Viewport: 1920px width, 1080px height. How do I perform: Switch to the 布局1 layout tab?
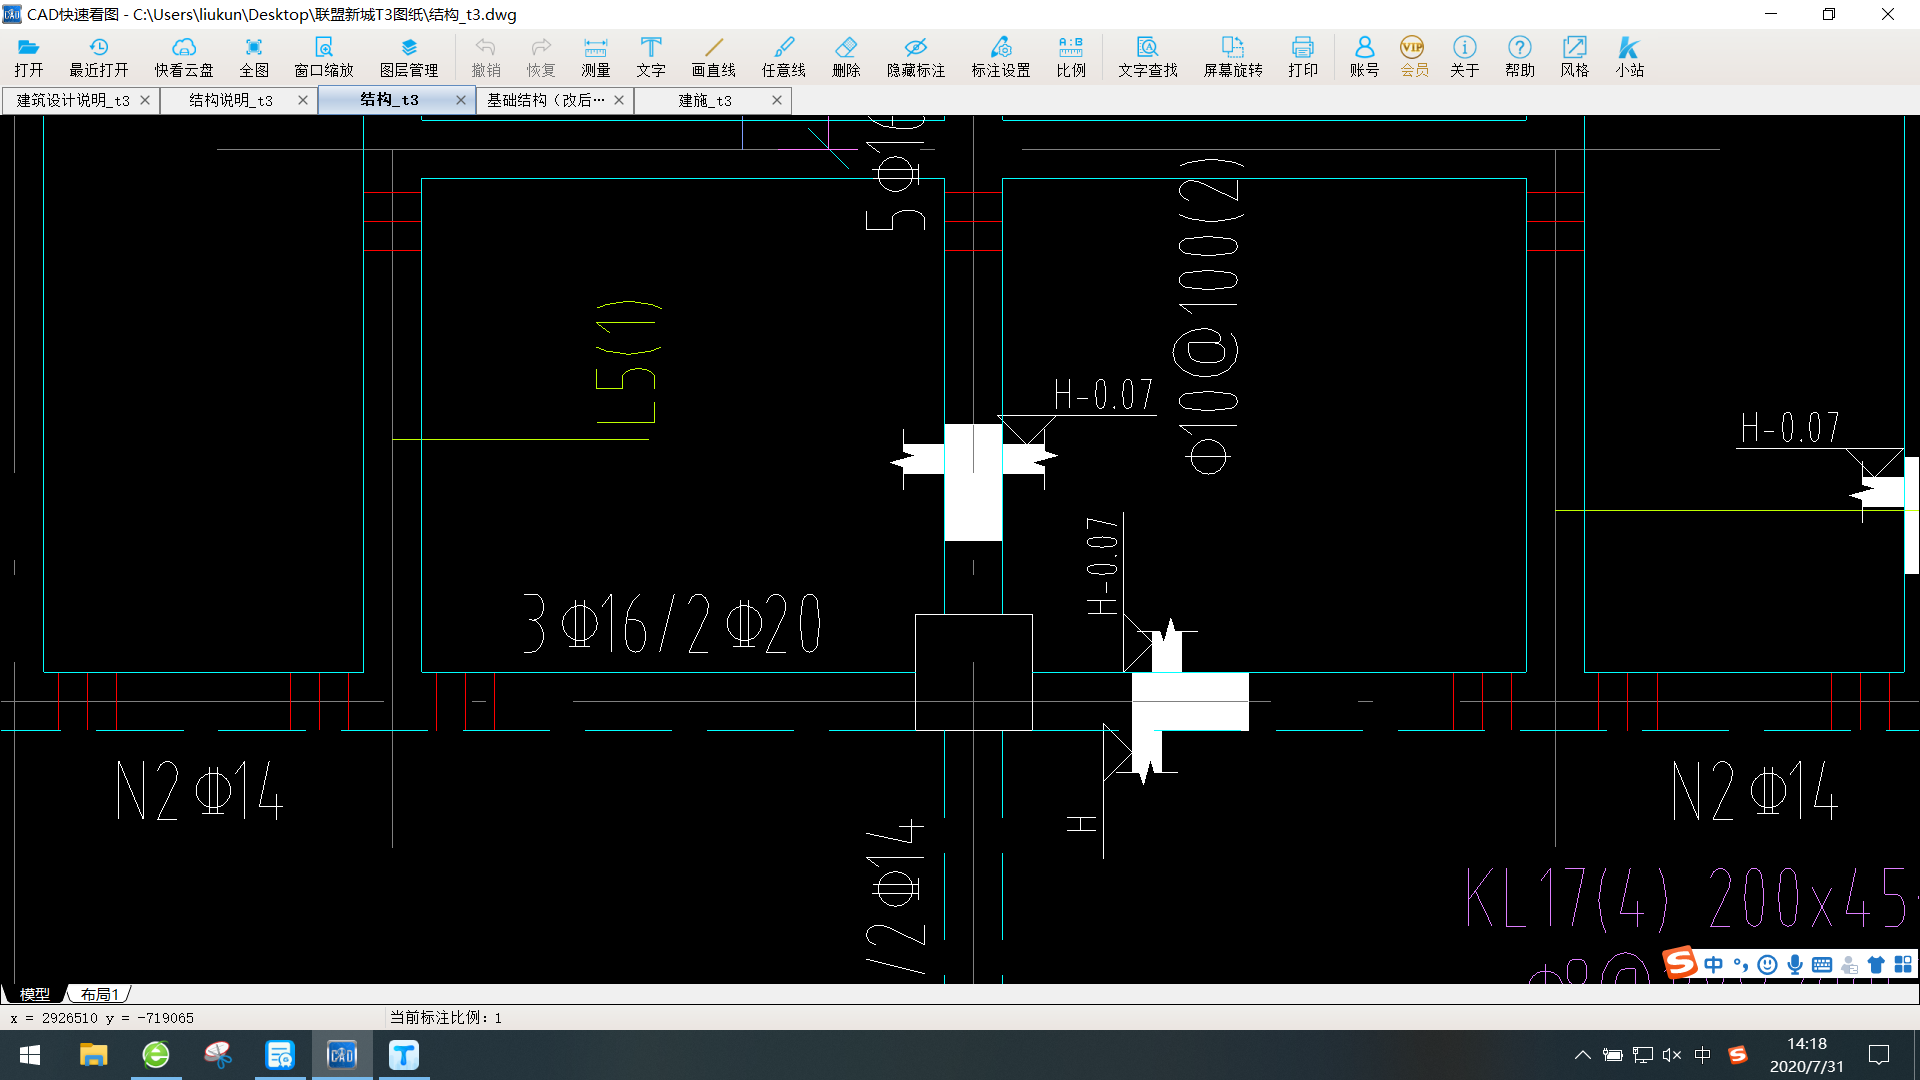pyautogui.click(x=100, y=994)
